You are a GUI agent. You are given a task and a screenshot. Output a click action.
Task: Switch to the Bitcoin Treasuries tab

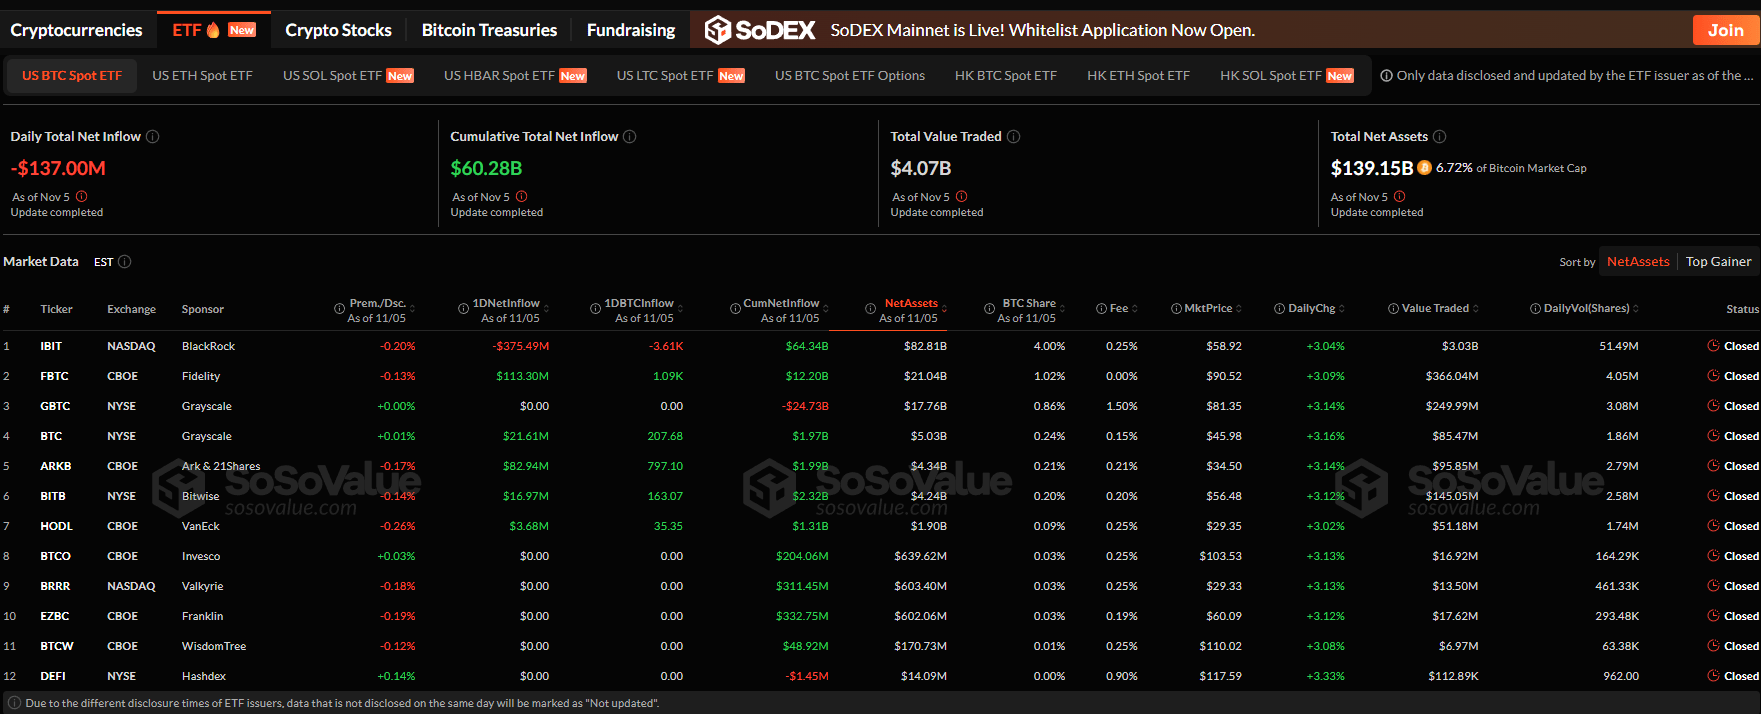click(x=489, y=30)
